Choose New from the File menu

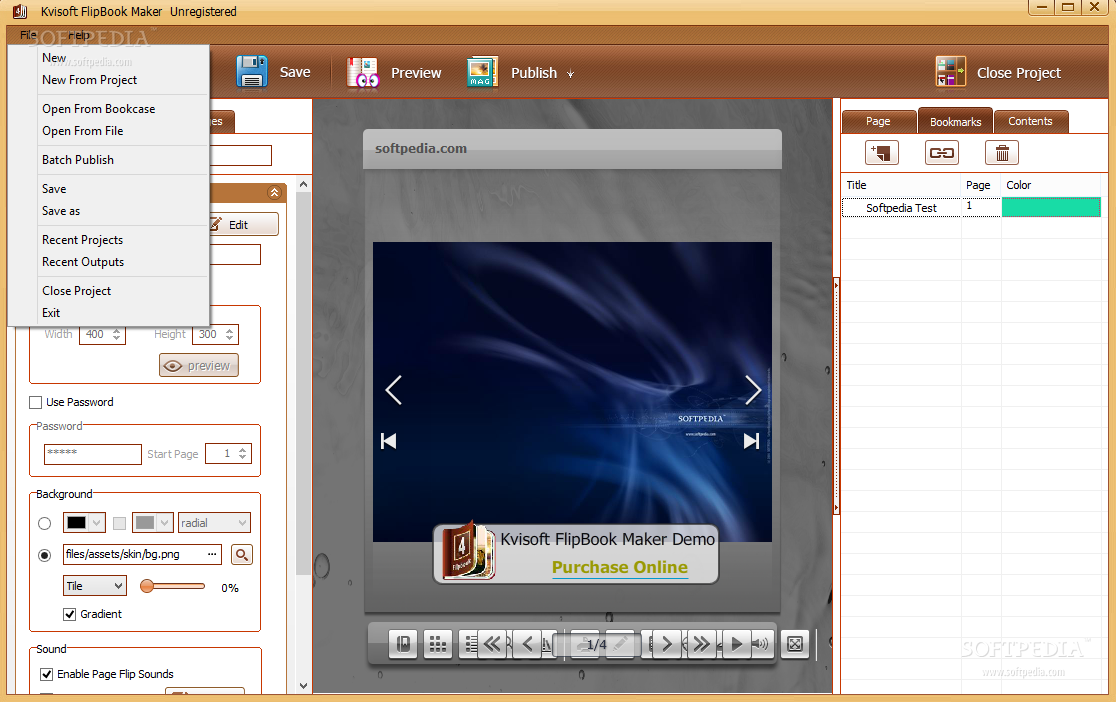(x=54, y=58)
